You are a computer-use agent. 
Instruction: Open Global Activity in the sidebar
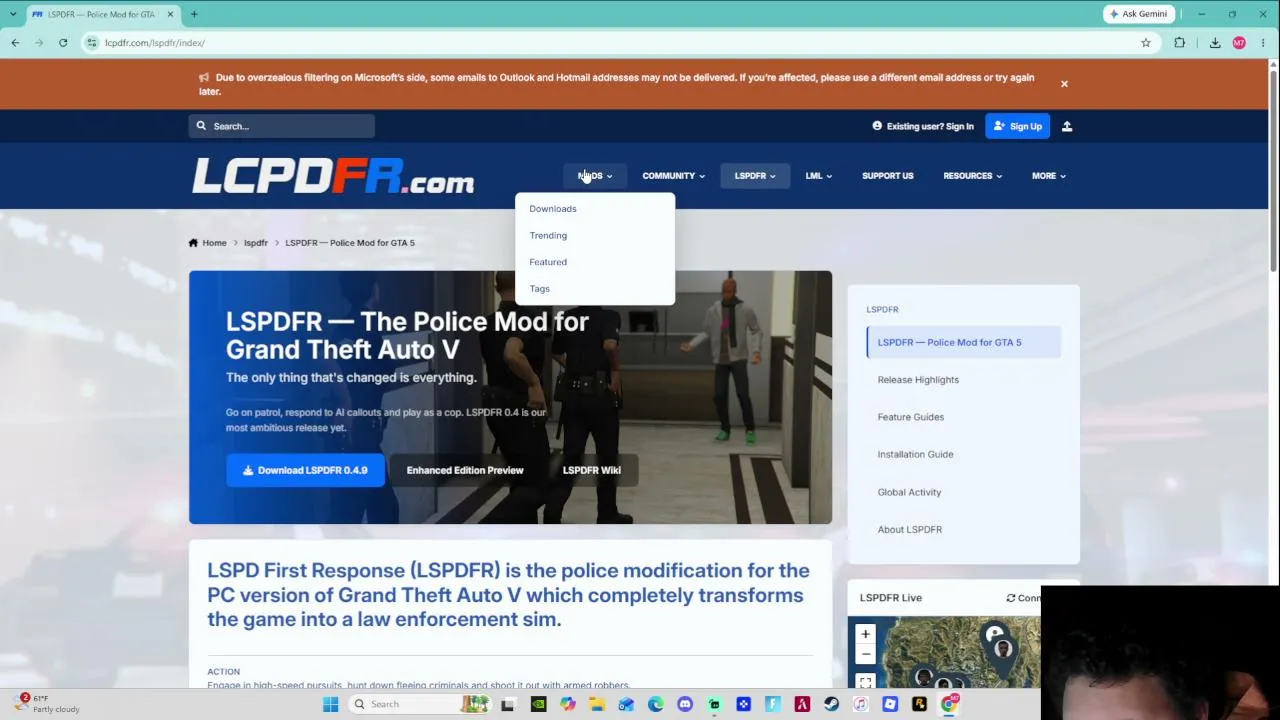click(x=909, y=492)
